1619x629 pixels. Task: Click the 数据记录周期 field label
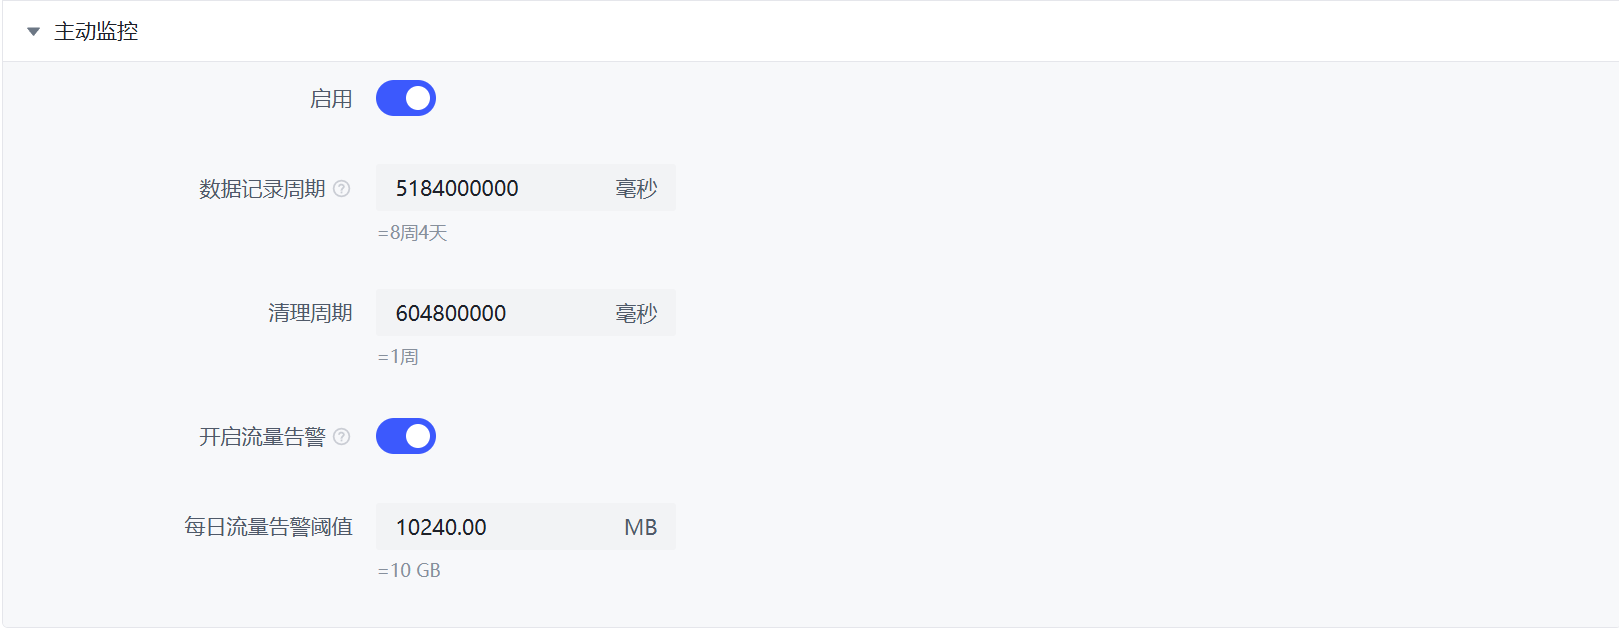coord(262,189)
